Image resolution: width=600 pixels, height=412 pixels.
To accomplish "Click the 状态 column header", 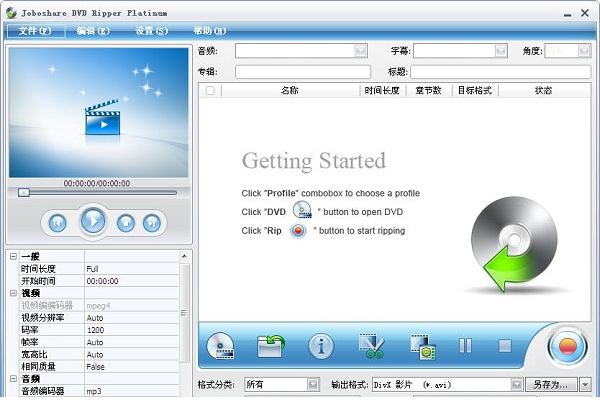I will click(544, 91).
